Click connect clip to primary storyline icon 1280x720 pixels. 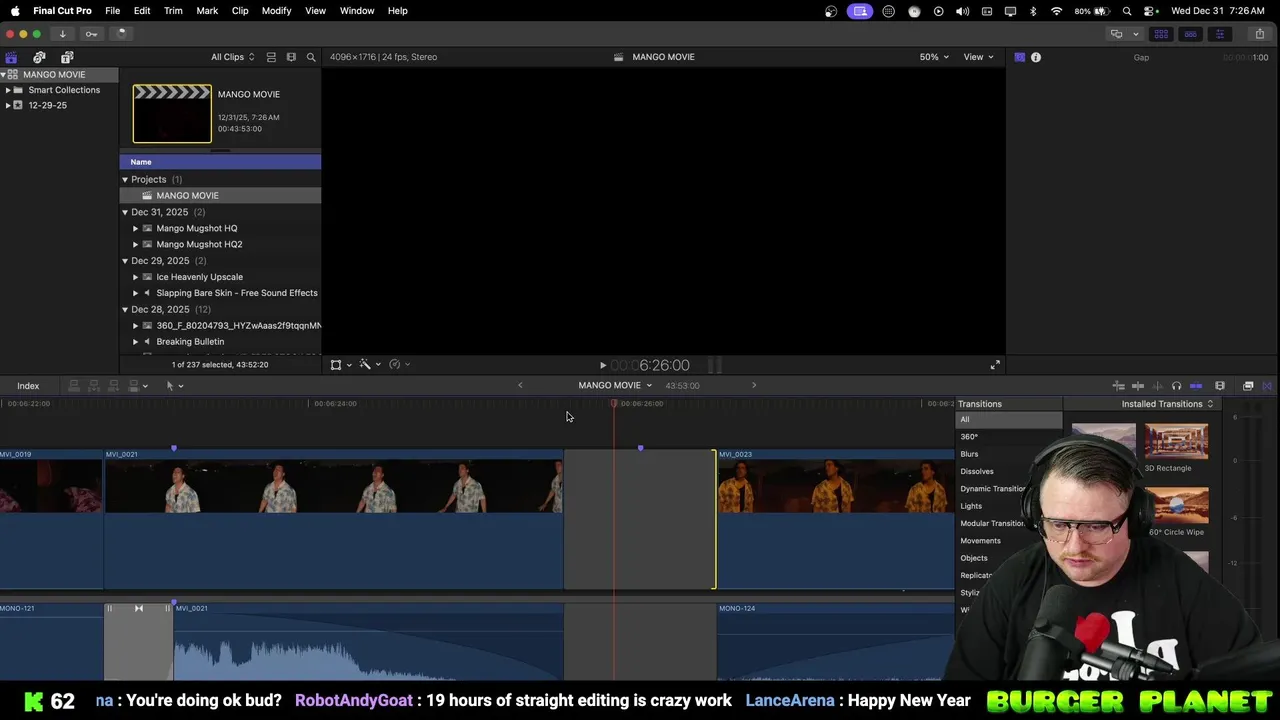(74, 386)
